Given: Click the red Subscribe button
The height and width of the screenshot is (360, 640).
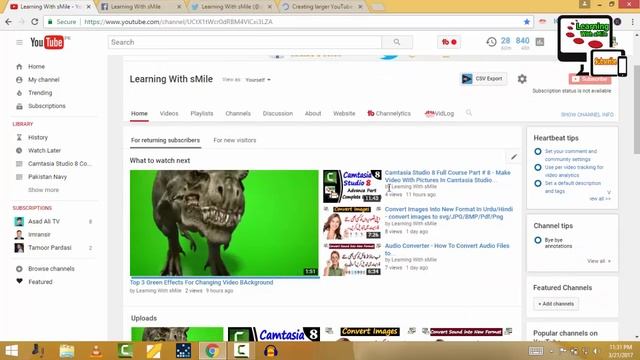Looking at the screenshot, I should click(590, 79).
